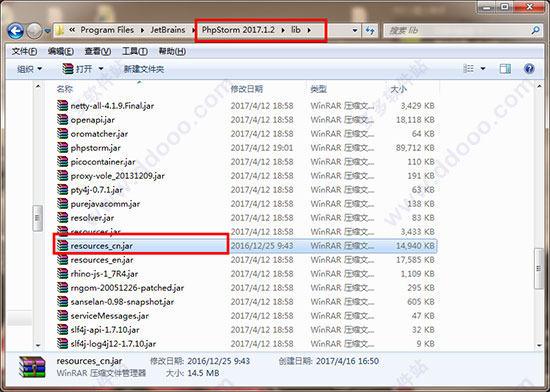Click the Forward navigation arrow
550x392 pixels.
point(34,31)
